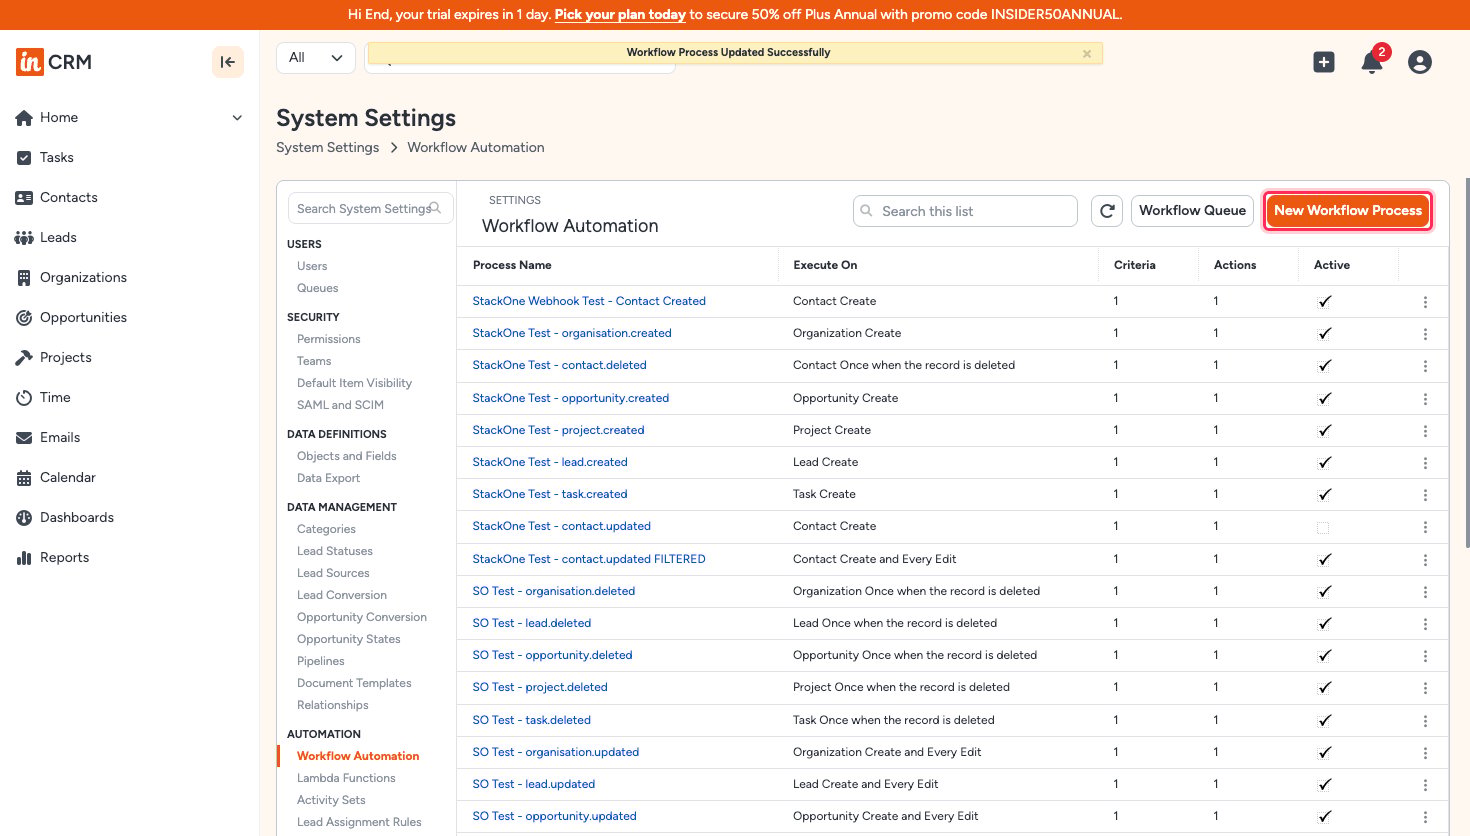Expand the Home menu chevron
The image size is (1470, 836).
tap(237, 118)
